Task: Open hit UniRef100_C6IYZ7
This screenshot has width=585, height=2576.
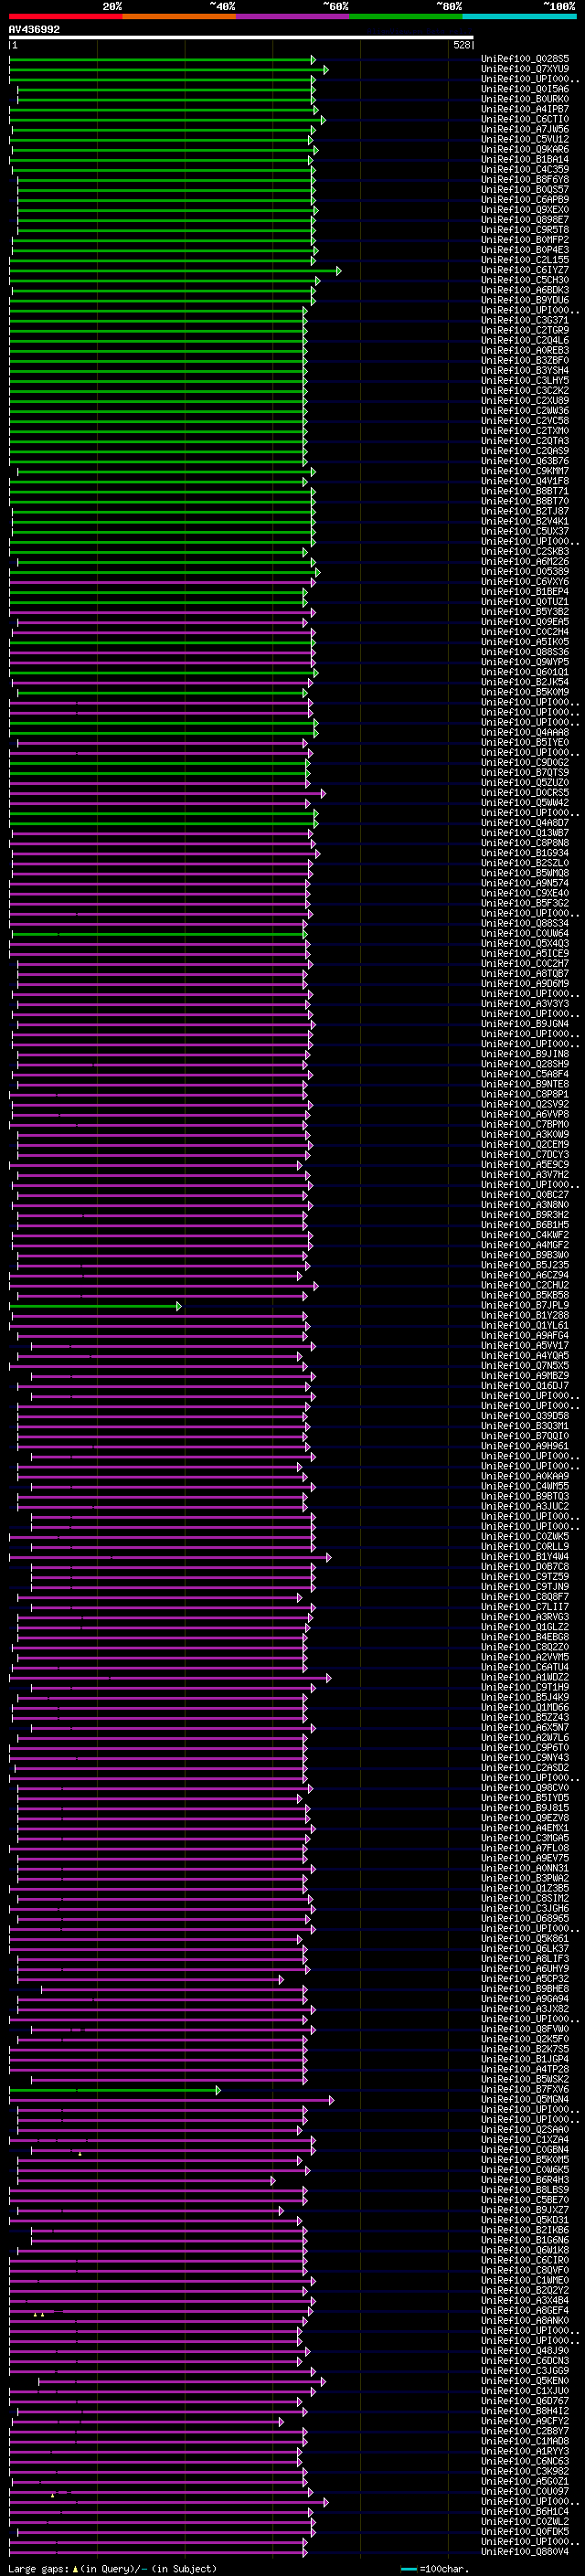Action: coord(525,270)
